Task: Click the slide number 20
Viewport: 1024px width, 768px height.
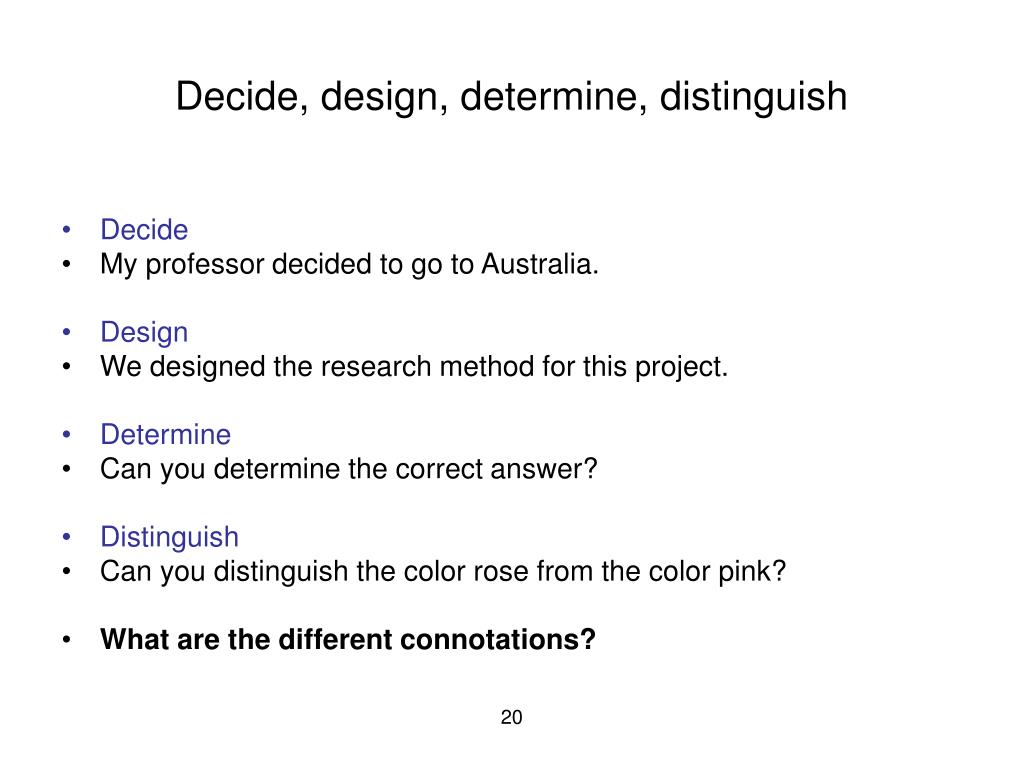Action: (511, 717)
